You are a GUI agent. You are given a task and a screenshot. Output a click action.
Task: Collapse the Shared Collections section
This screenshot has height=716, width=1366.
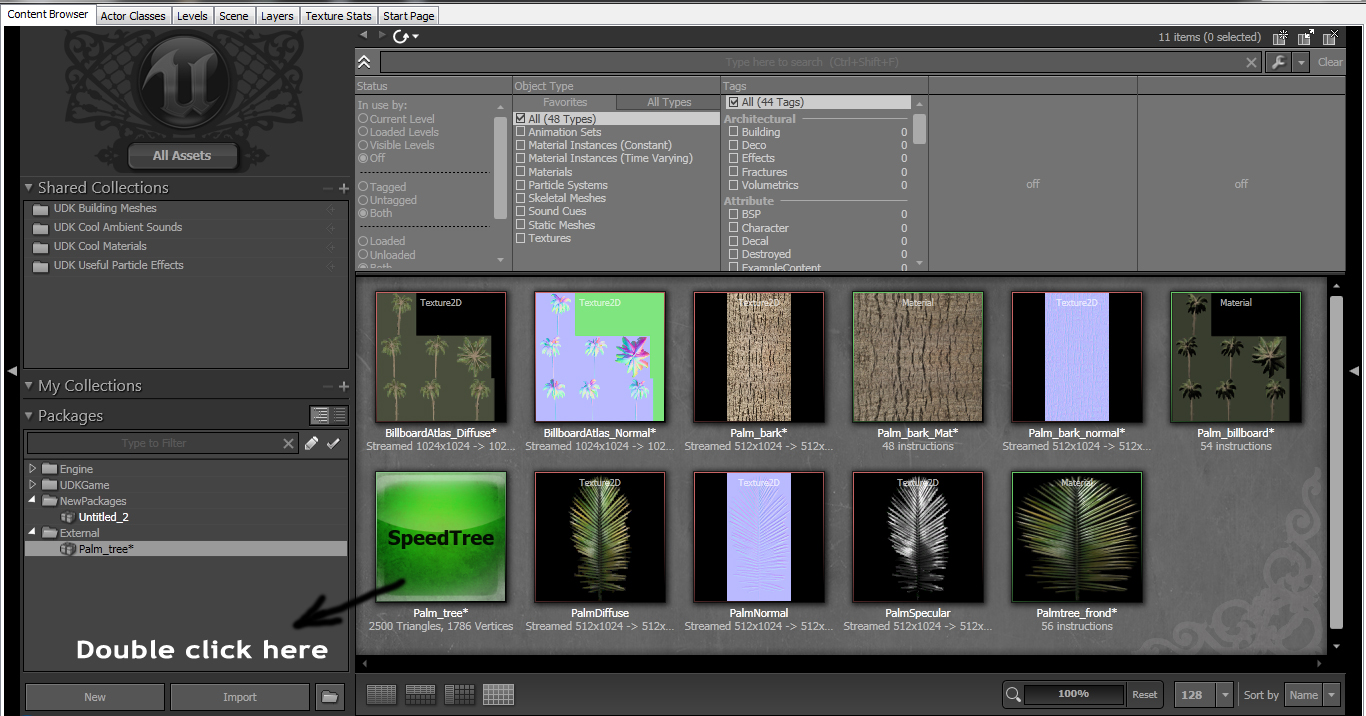click(29, 188)
